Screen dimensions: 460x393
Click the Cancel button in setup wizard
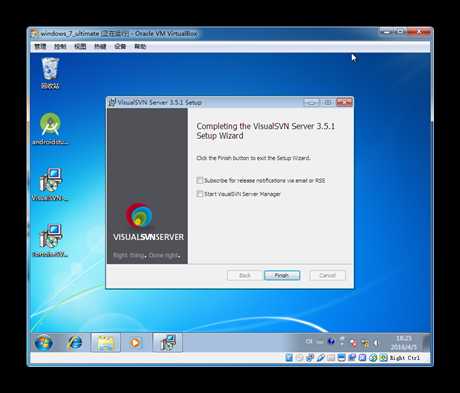[x=327, y=275]
